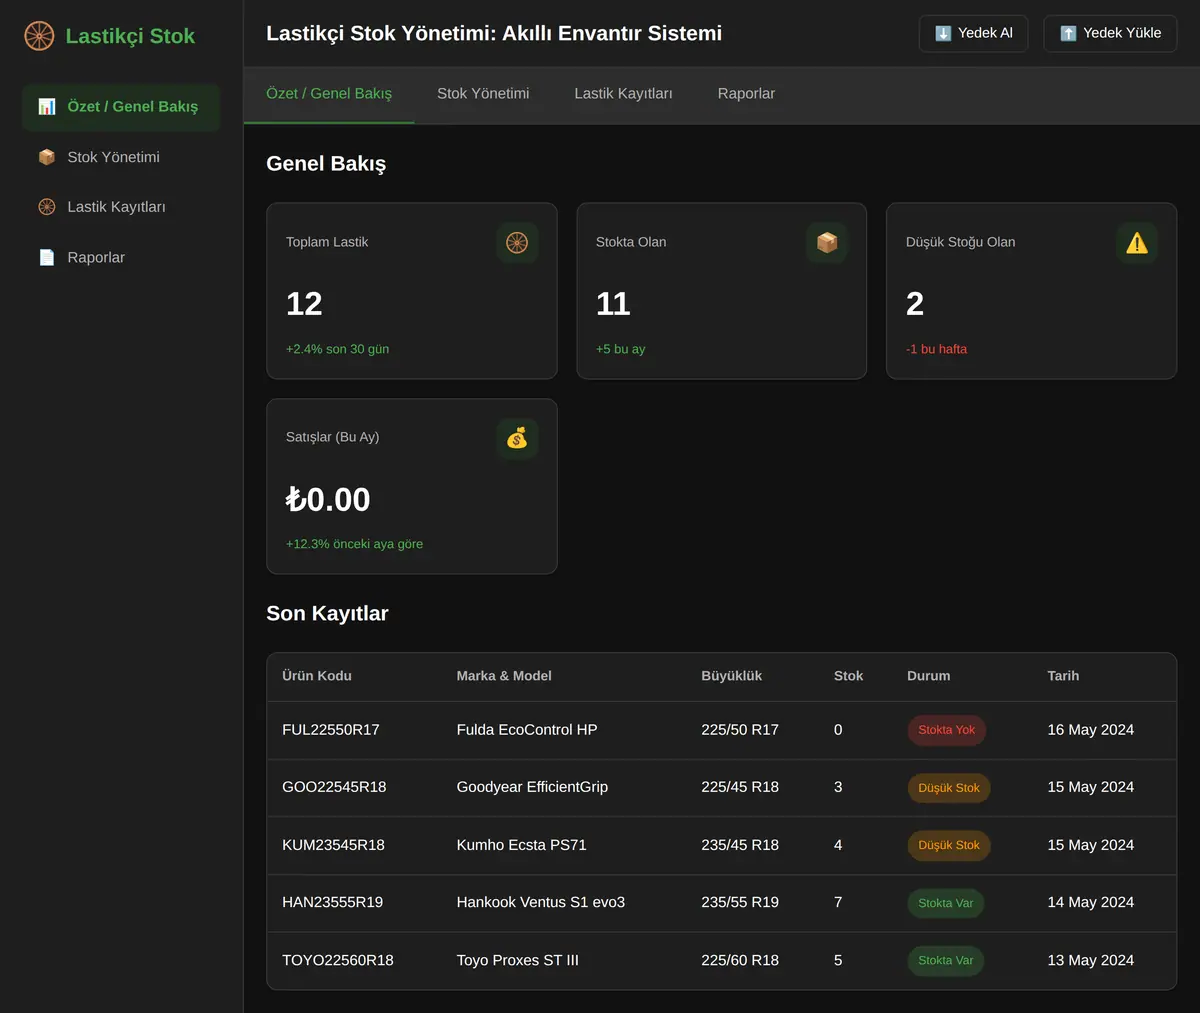The height and width of the screenshot is (1013, 1200).
Task: Click the document icon beside Raporlar in sidebar
Action: click(47, 257)
